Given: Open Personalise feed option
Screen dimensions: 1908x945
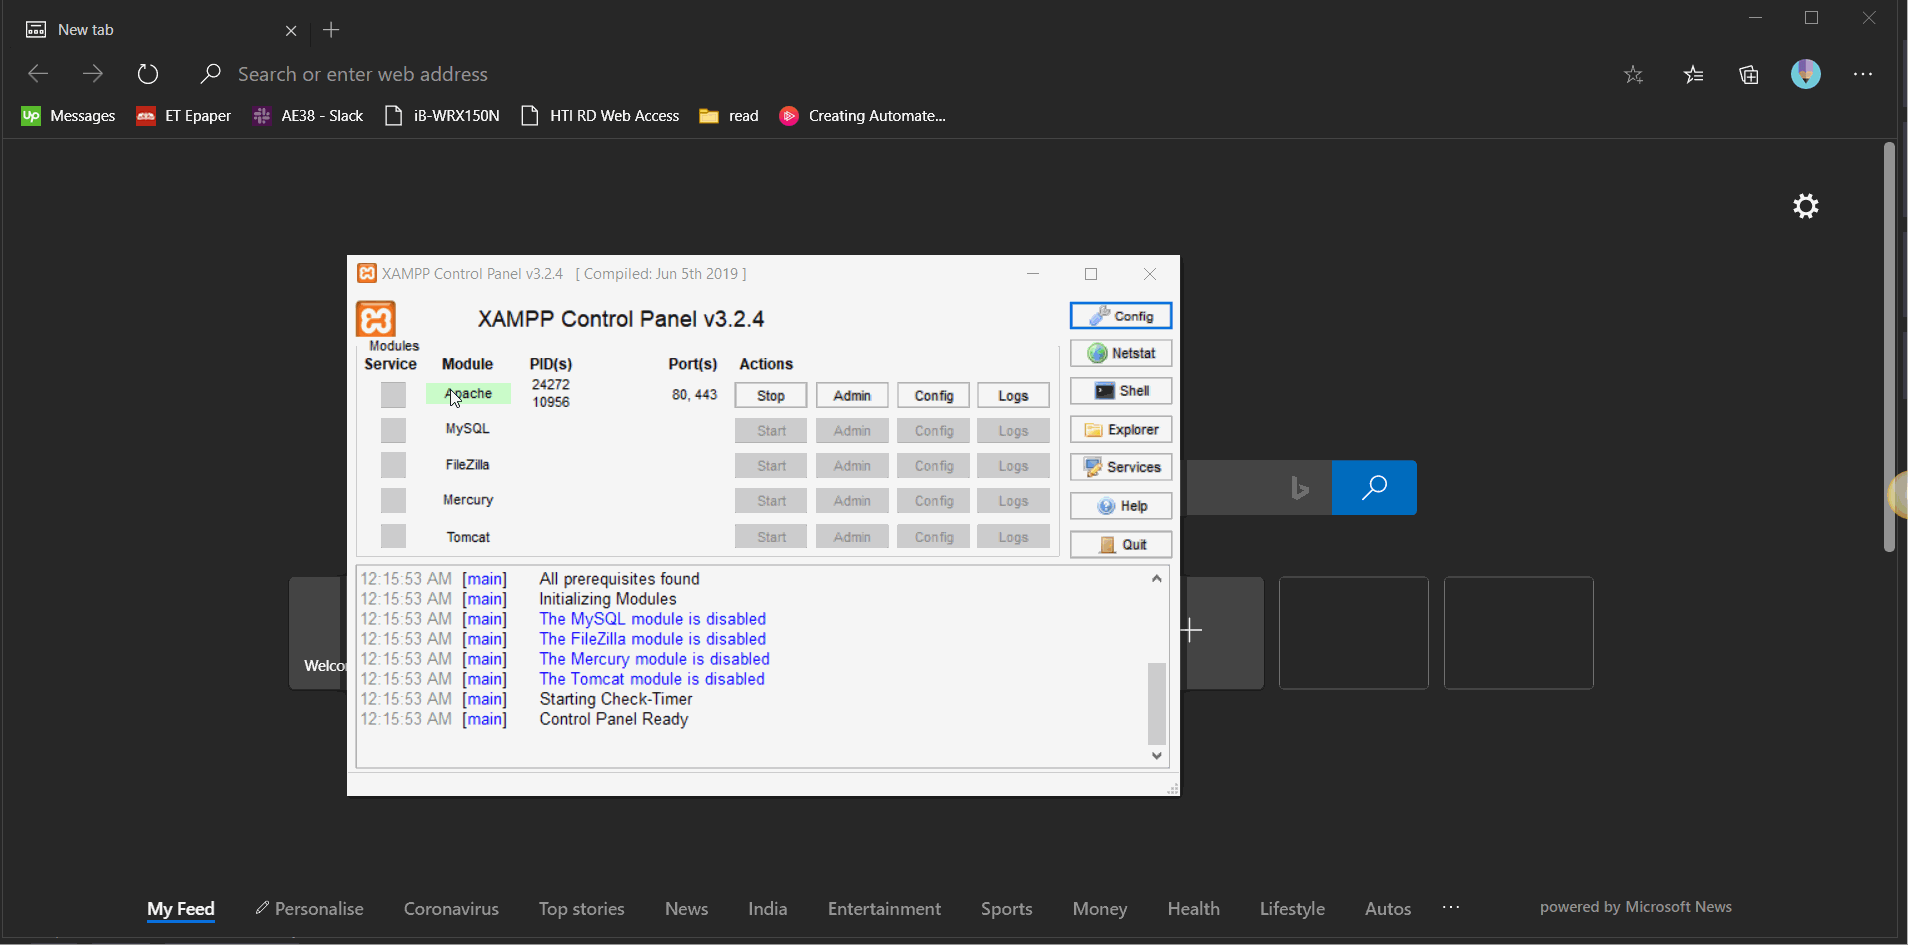Looking at the screenshot, I should click(310, 909).
